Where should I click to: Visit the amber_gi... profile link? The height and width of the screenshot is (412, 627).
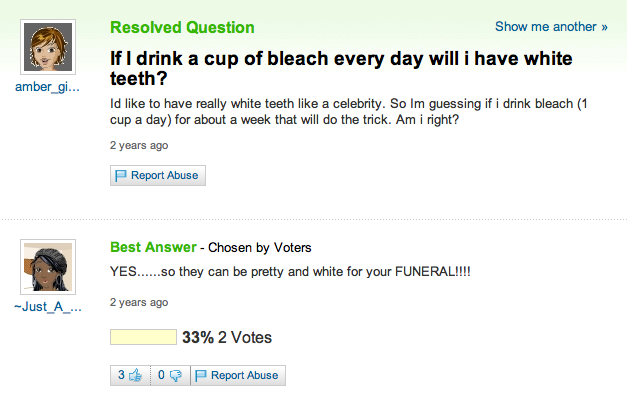click(x=47, y=87)
